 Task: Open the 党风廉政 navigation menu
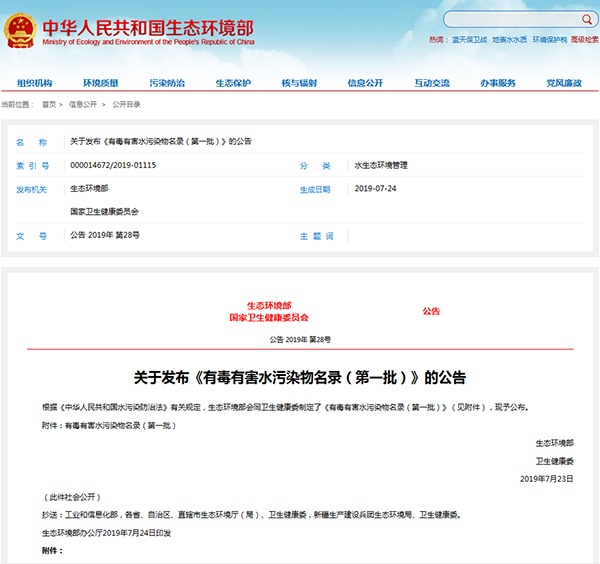[564, 83]
